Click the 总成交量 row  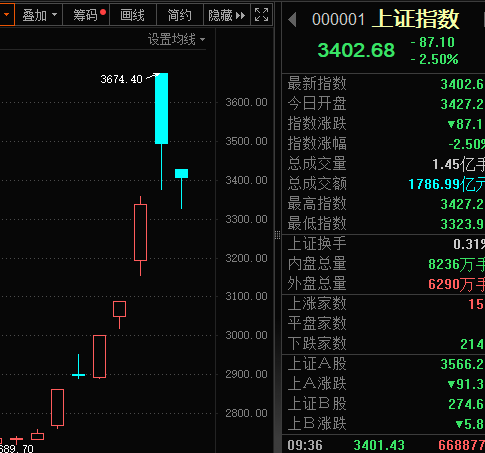click(x=383, y=164)
